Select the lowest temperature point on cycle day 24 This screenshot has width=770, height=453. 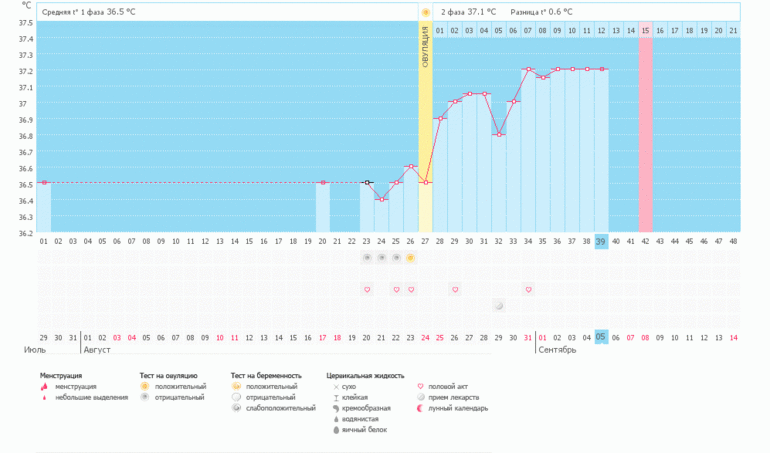(x=382, y=199)
